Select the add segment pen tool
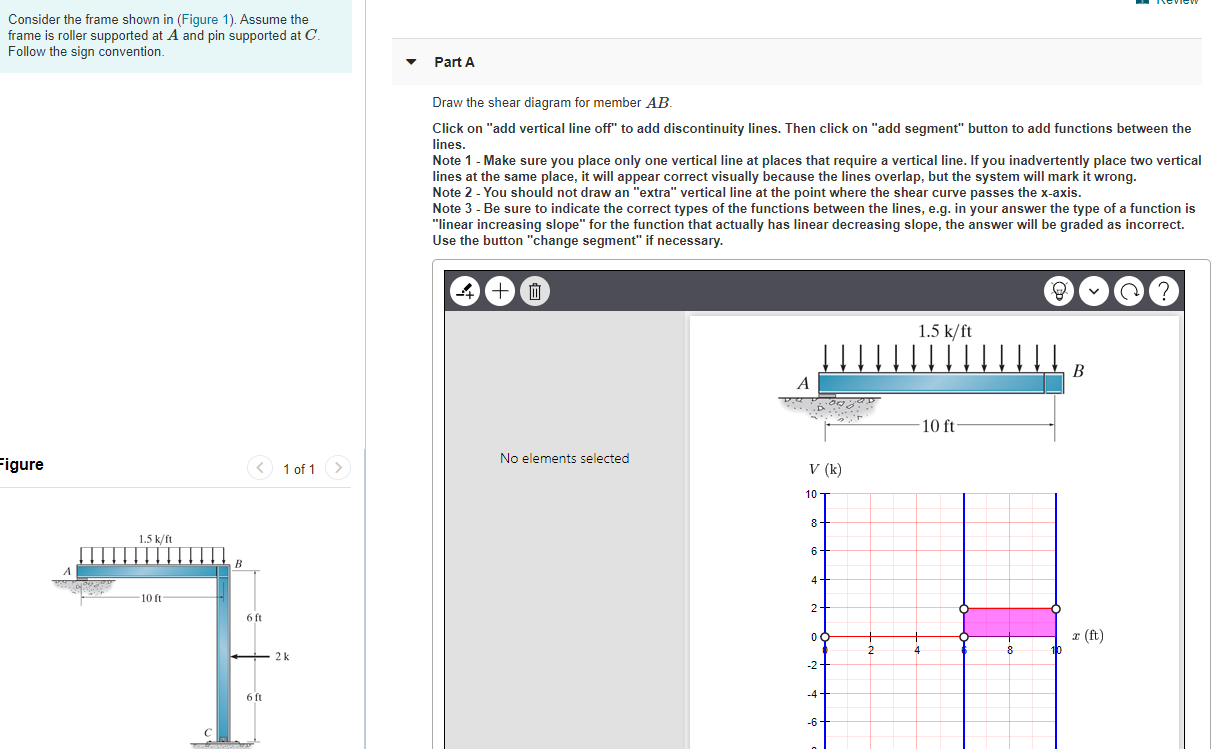The width and height of the screenshot is (1221, 749). [465, 291]
